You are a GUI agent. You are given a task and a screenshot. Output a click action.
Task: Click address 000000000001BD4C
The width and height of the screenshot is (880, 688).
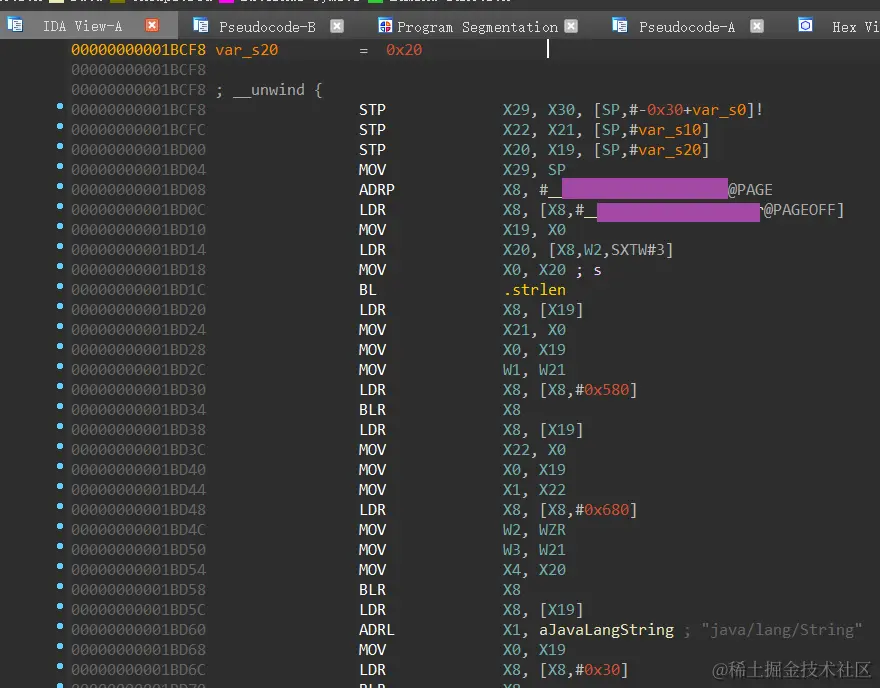click(138, 530)
